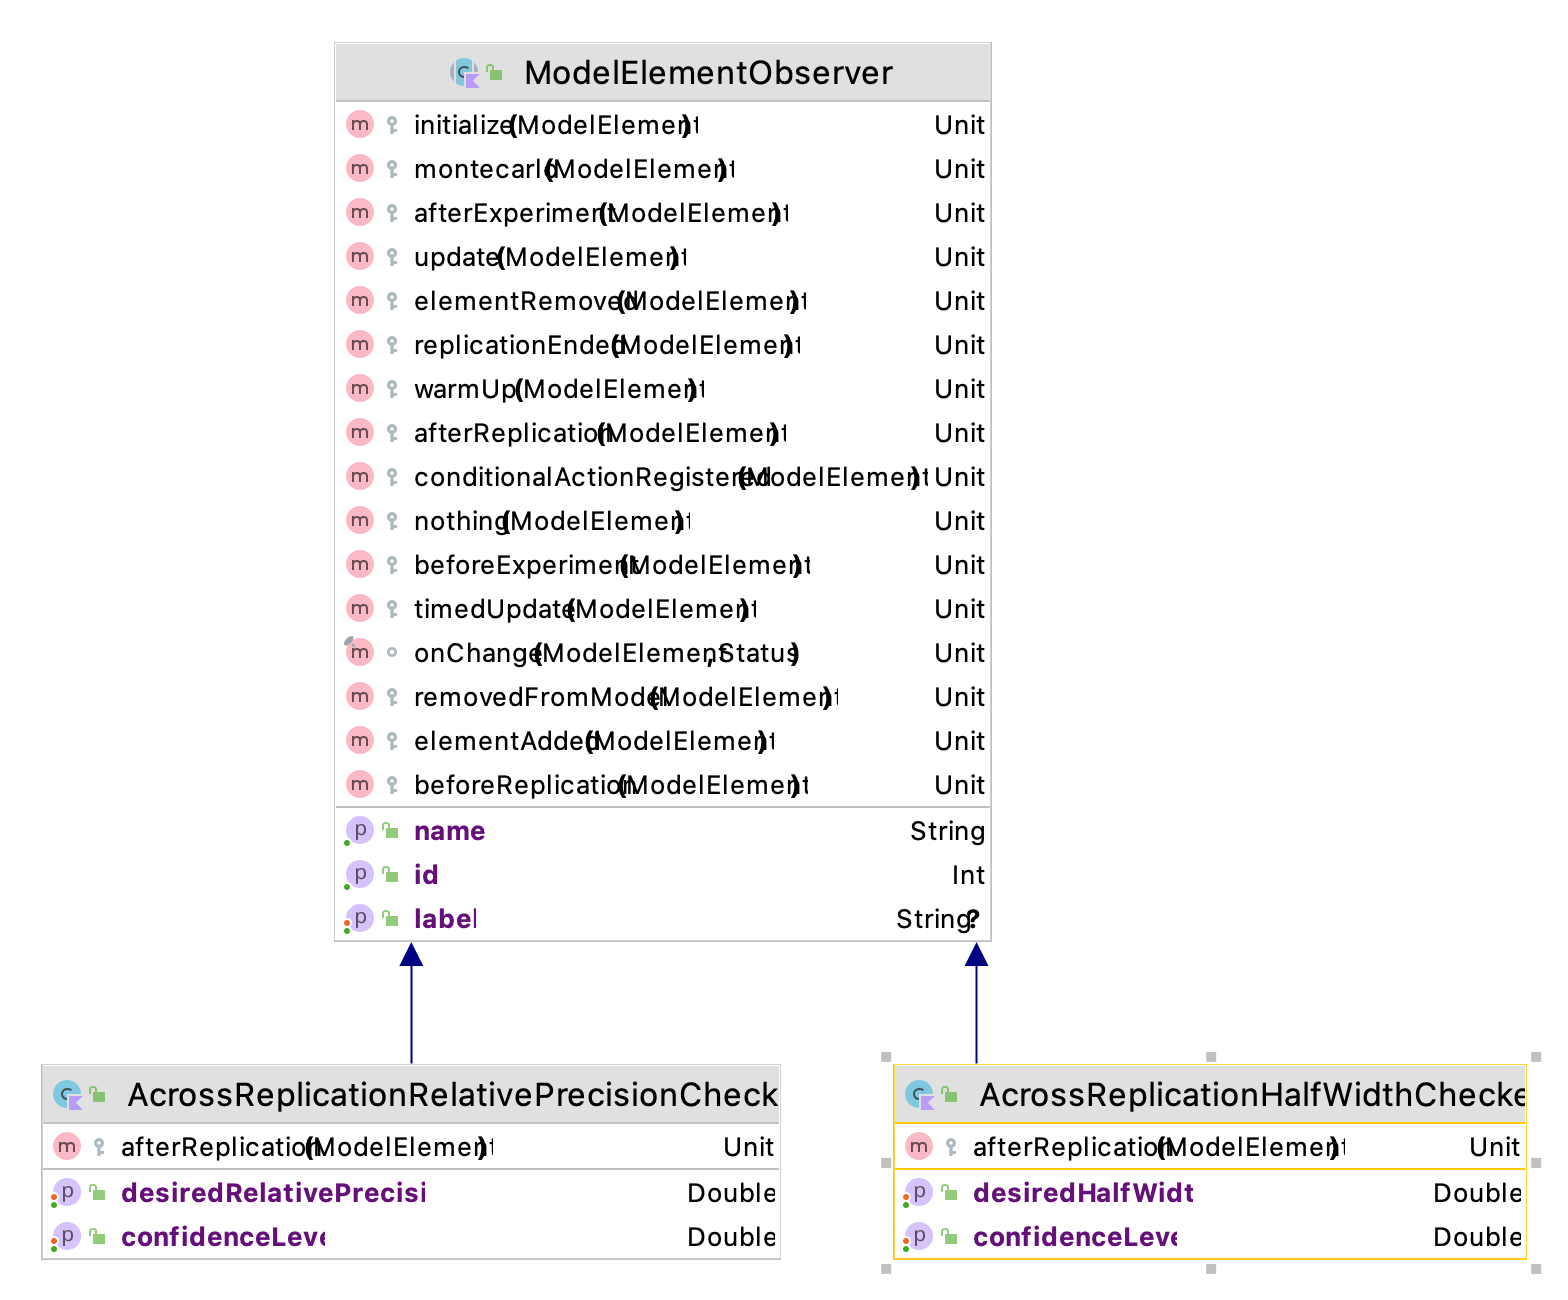Viewport: 1568px width, 1300px height.
Task: Select the beforeReplication(ModelElement) method row
Action: coord(663,785)
